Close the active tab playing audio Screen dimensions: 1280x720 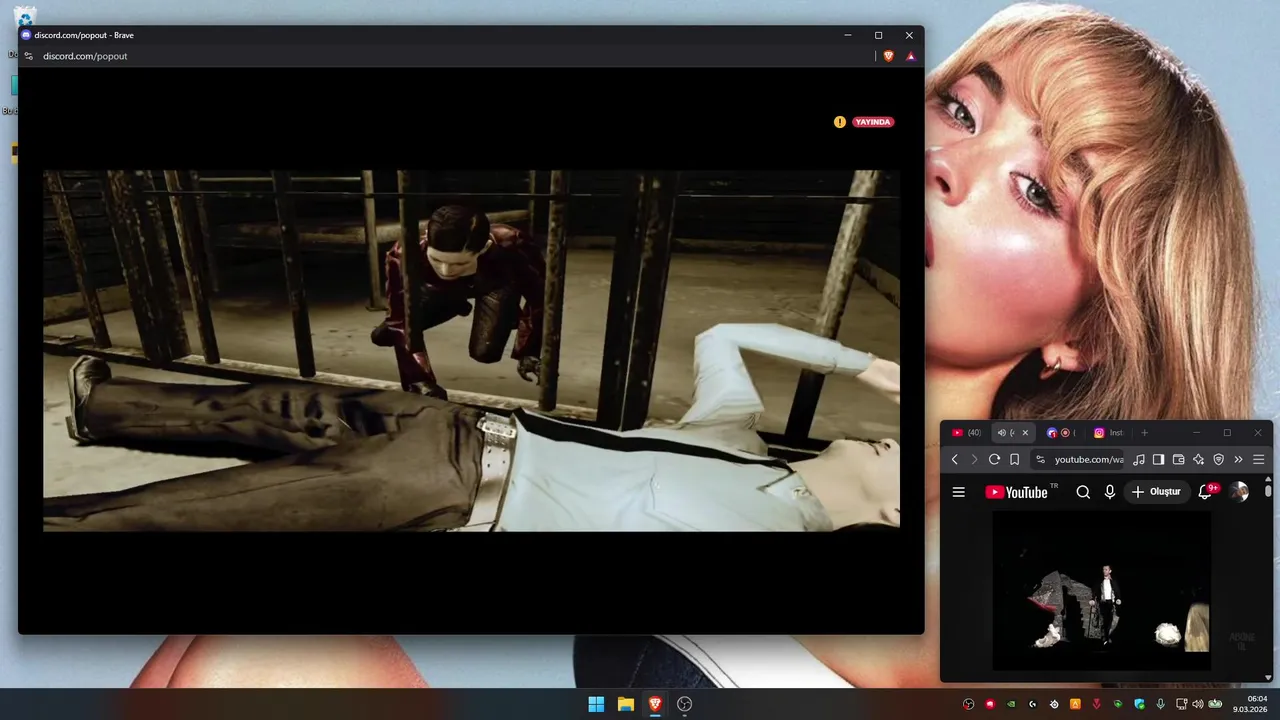coord(1025,433)
